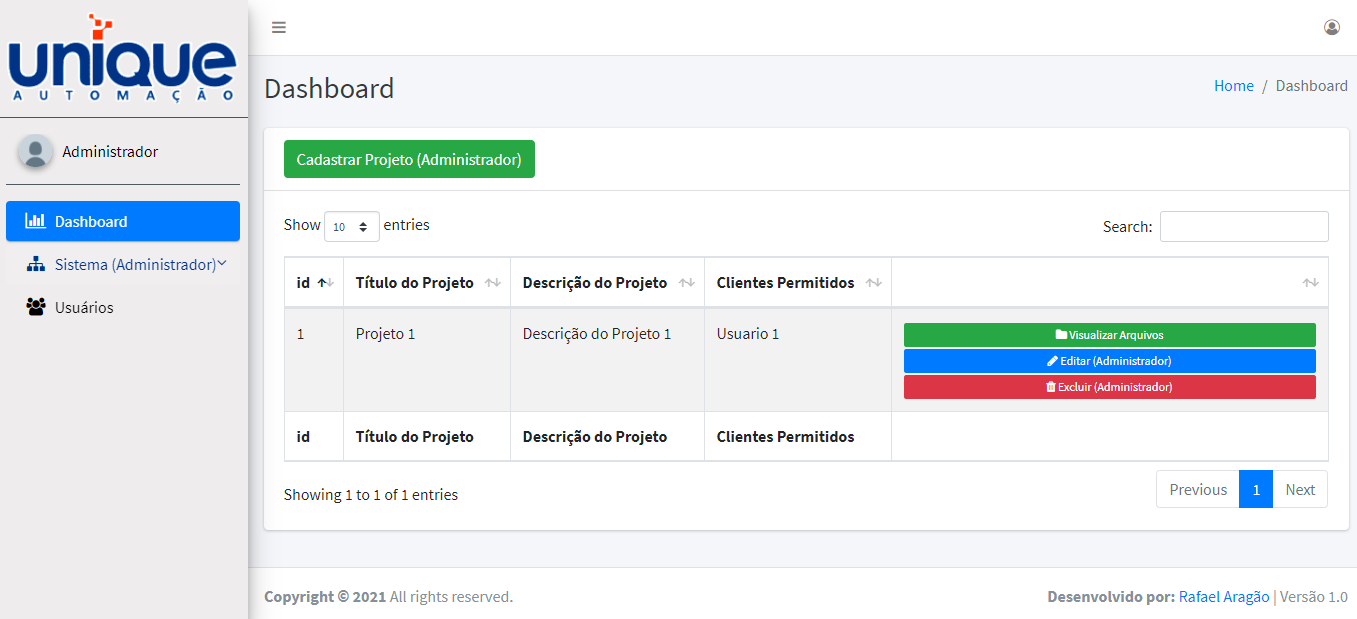Viewport: 1357px width, 619px height.
Task: Click the hamburger menu toggle icon
Action: (279, 28)
